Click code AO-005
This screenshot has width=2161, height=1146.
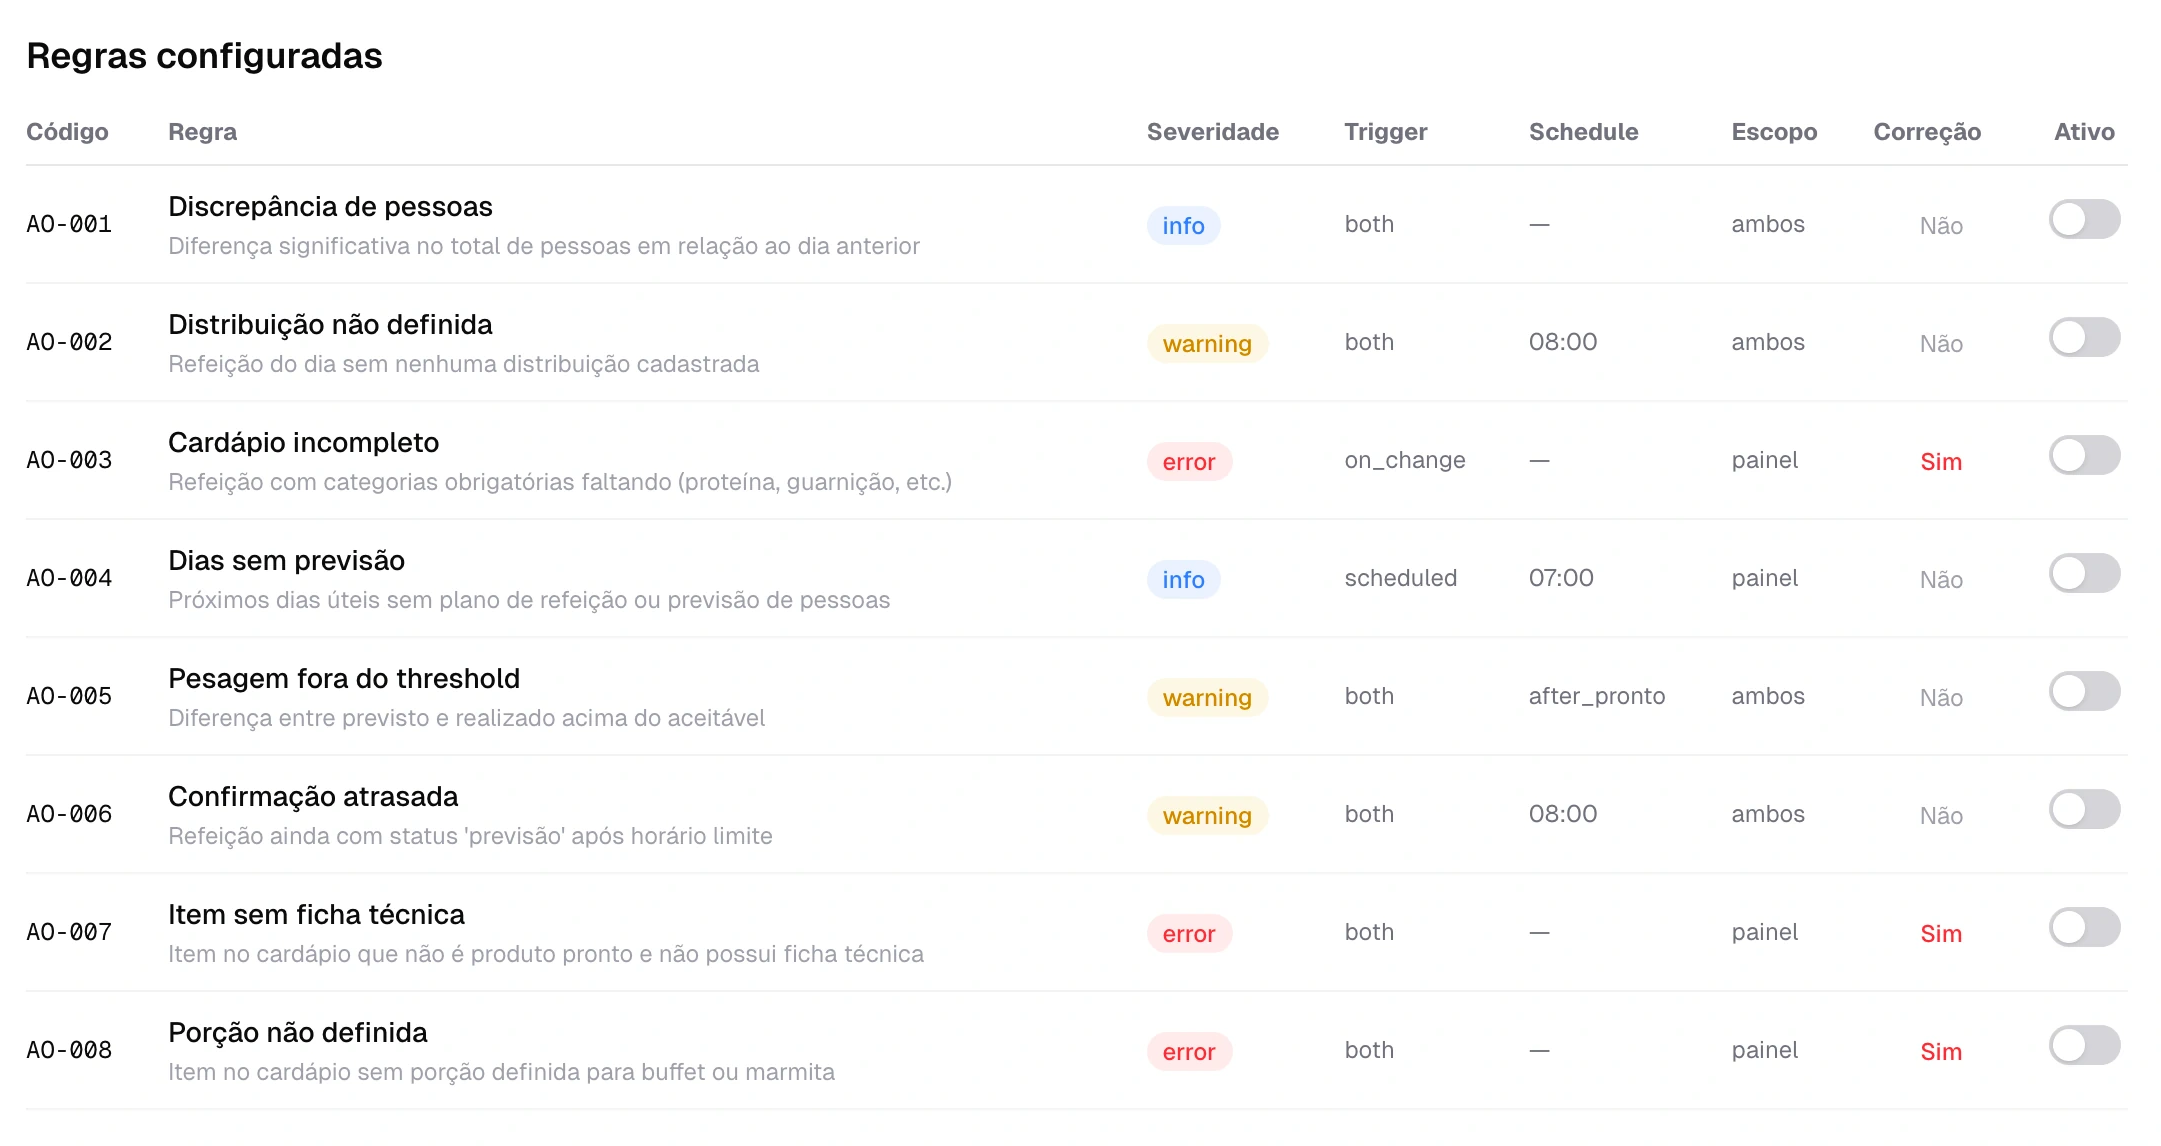(69, 696)
